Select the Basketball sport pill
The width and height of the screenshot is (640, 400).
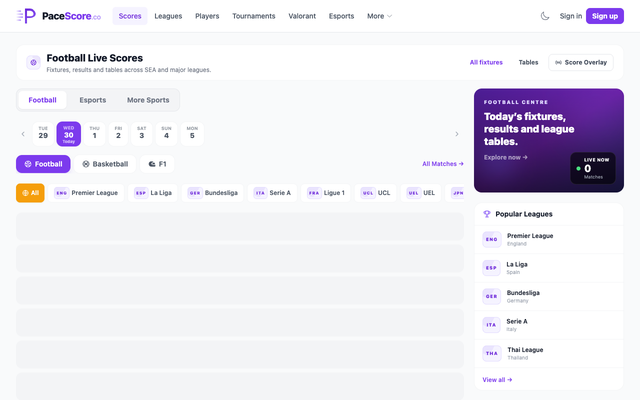pos(105,164)
